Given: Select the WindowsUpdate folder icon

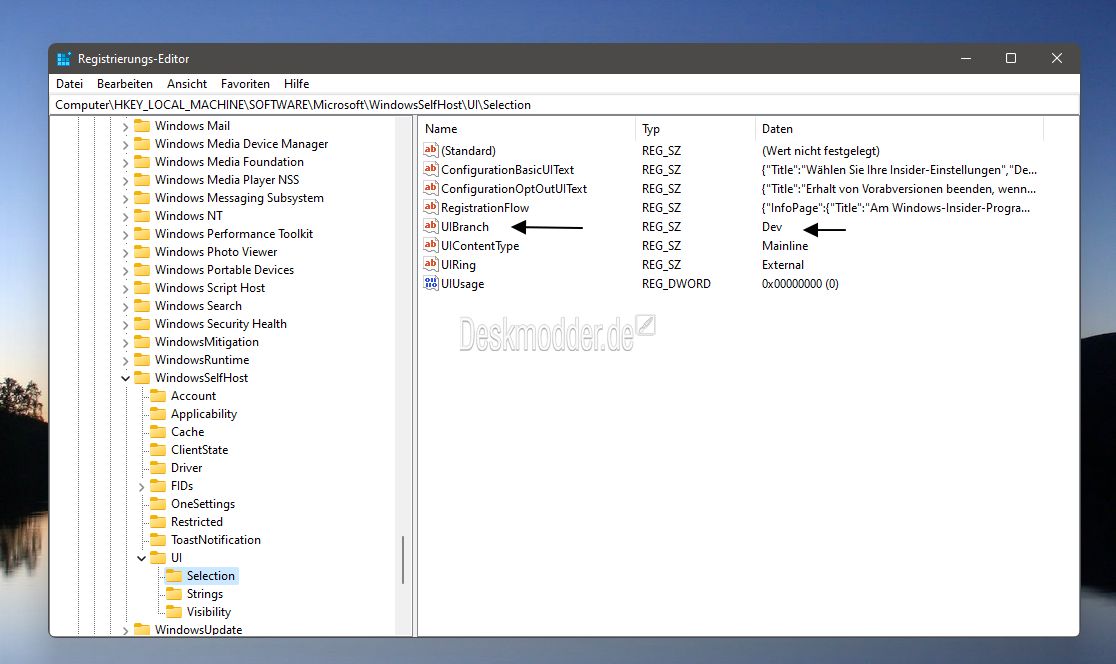Looking at the screenshot, I should 142,629.
